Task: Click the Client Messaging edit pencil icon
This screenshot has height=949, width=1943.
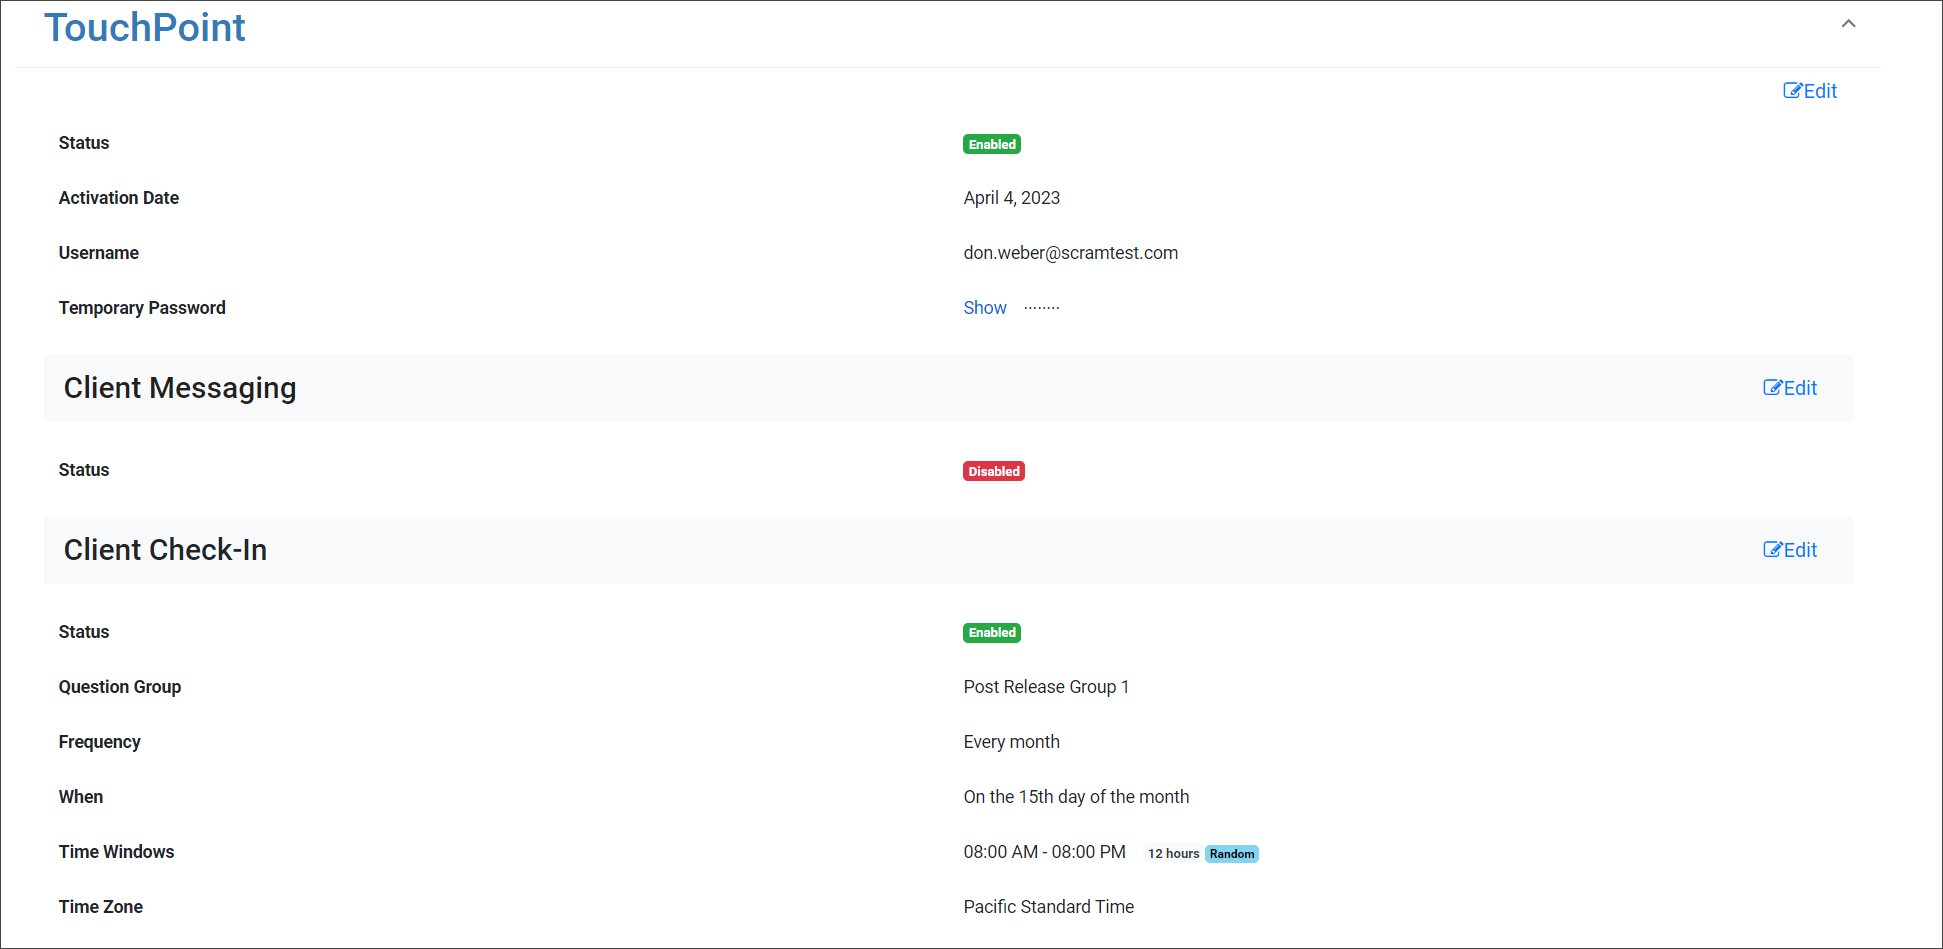Action: point(1772,388)
